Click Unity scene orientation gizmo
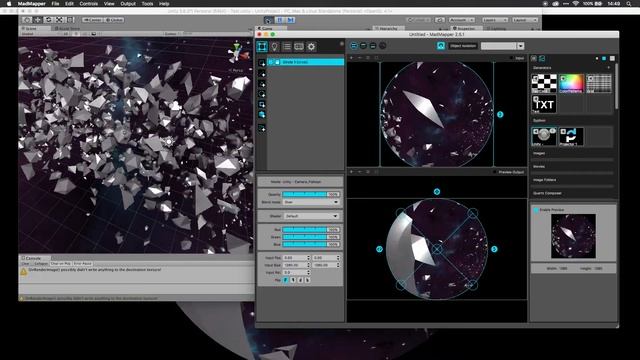The image size is (640, 360). (236, 53)
